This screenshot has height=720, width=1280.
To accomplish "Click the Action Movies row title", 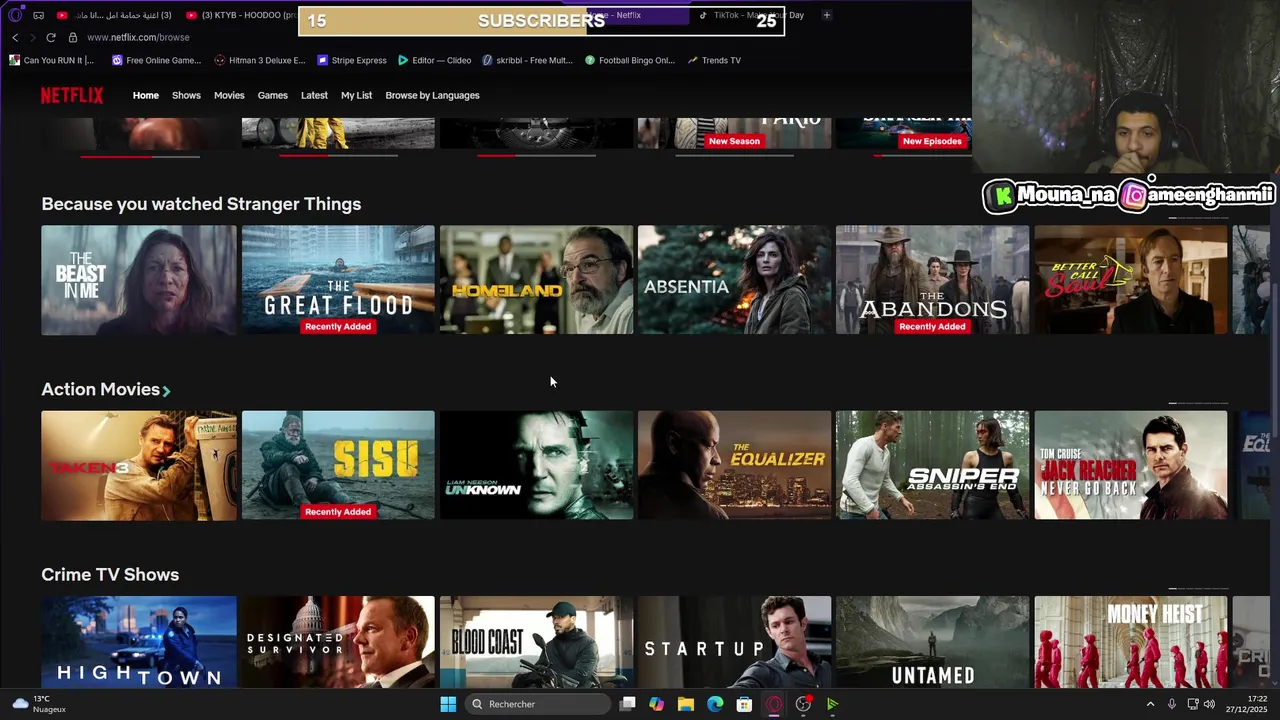I will pyautogui.click(x=100, y=389).
